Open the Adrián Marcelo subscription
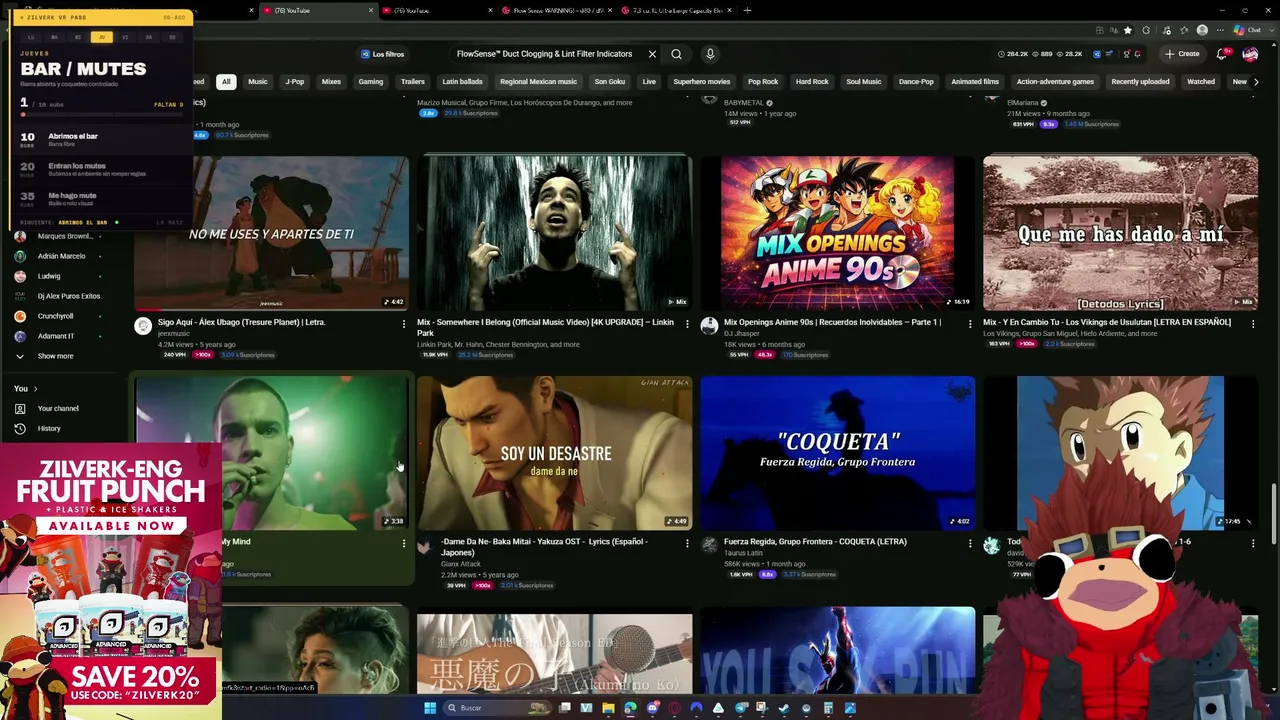The image size is (1280, 720). click(61, 256)
